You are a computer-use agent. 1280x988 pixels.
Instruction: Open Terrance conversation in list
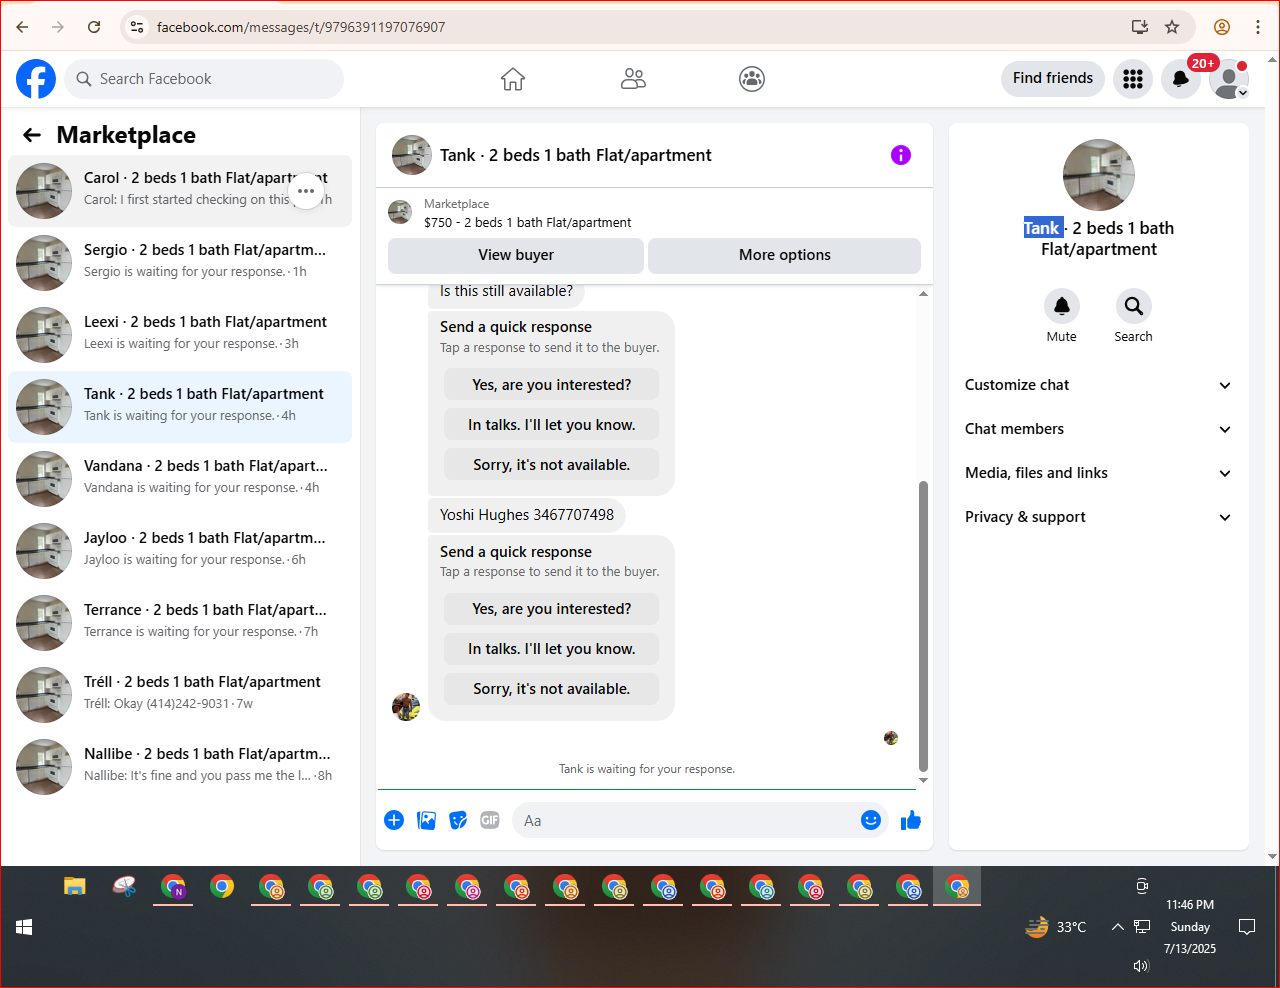180,623
